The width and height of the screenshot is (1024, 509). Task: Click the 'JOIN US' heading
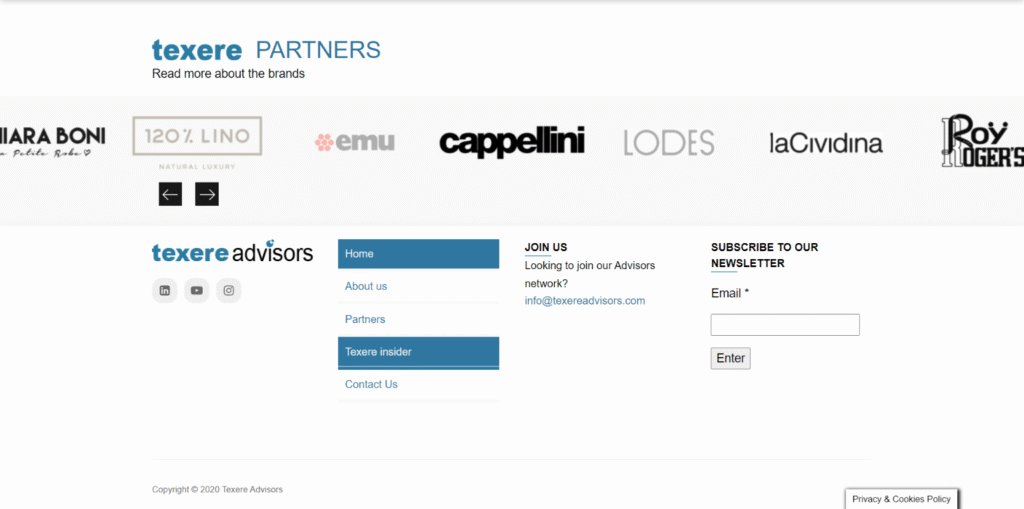click(546, 247)
